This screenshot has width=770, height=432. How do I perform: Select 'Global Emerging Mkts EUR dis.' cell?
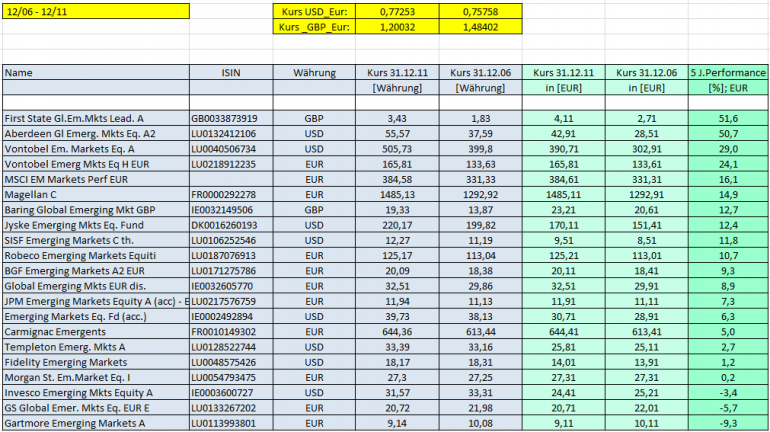coord(96,286)
